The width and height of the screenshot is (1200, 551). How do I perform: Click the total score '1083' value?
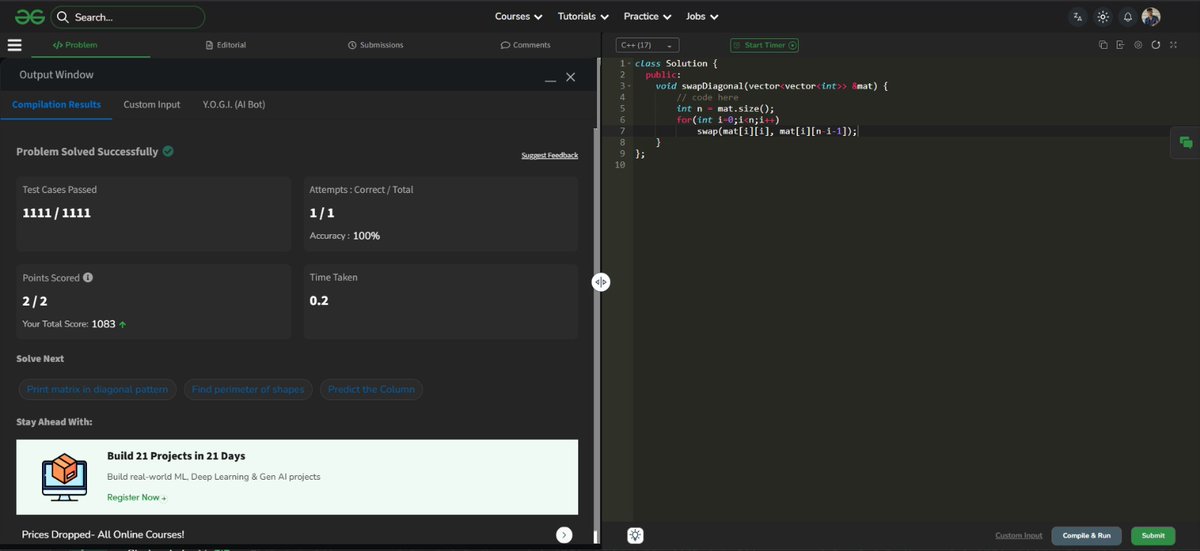coord(103,324)
